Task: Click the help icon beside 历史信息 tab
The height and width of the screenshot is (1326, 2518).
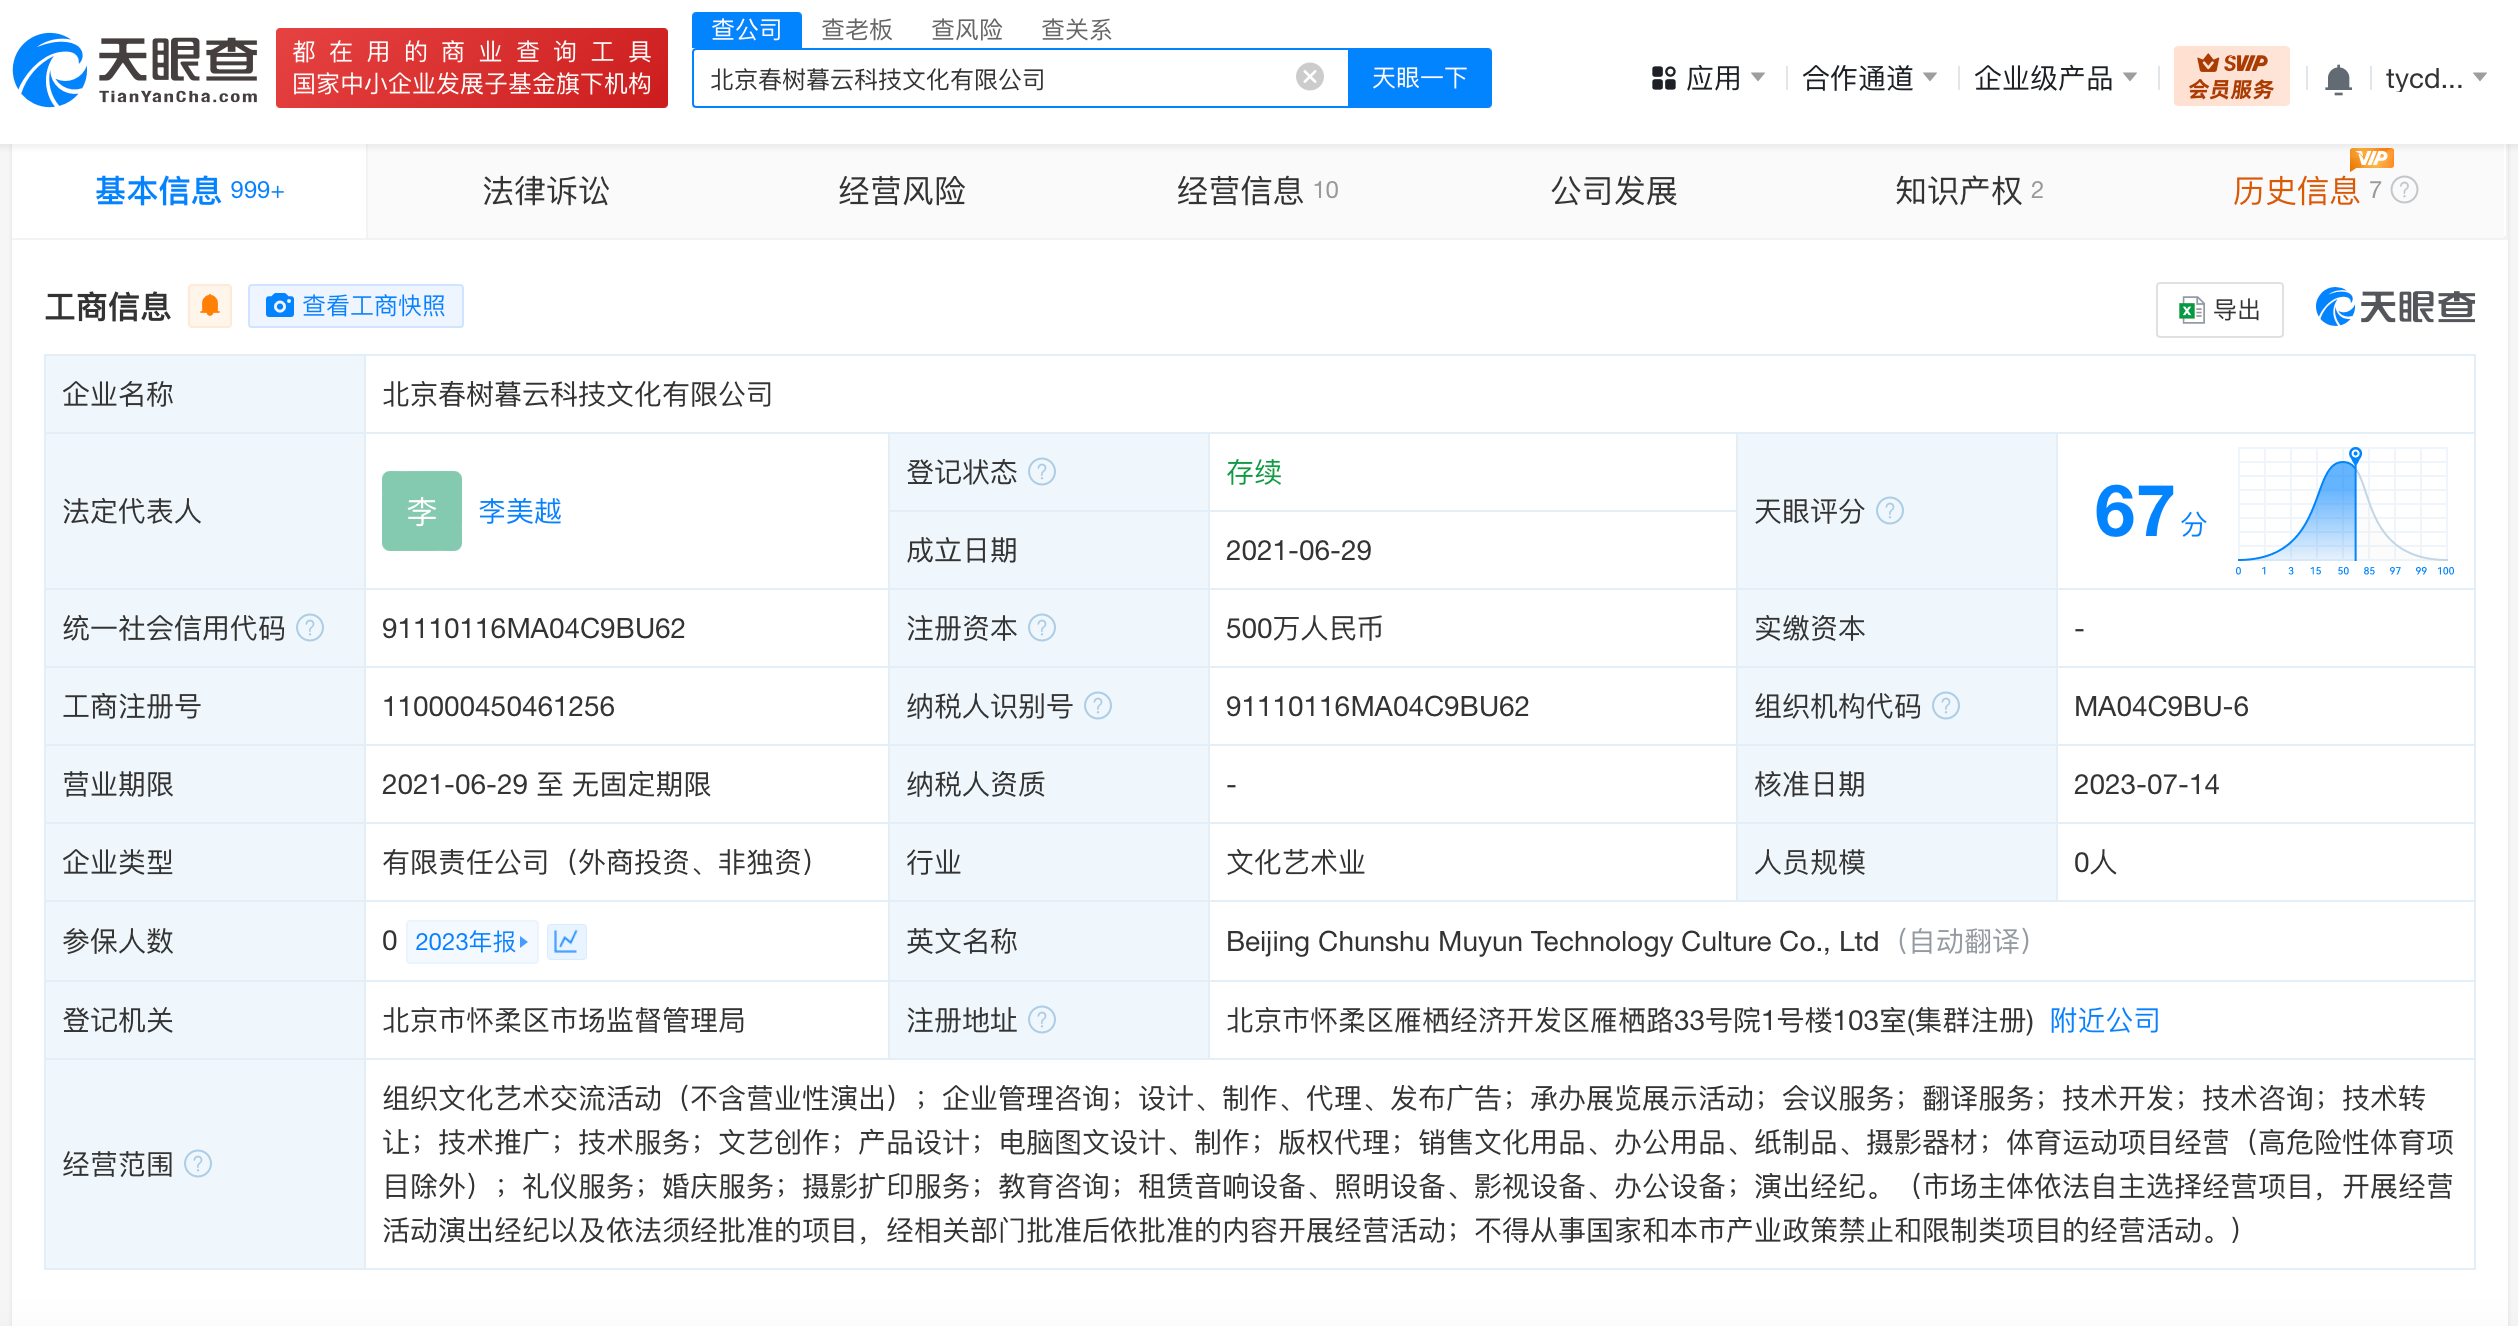Action: (x=2405, y=190)
